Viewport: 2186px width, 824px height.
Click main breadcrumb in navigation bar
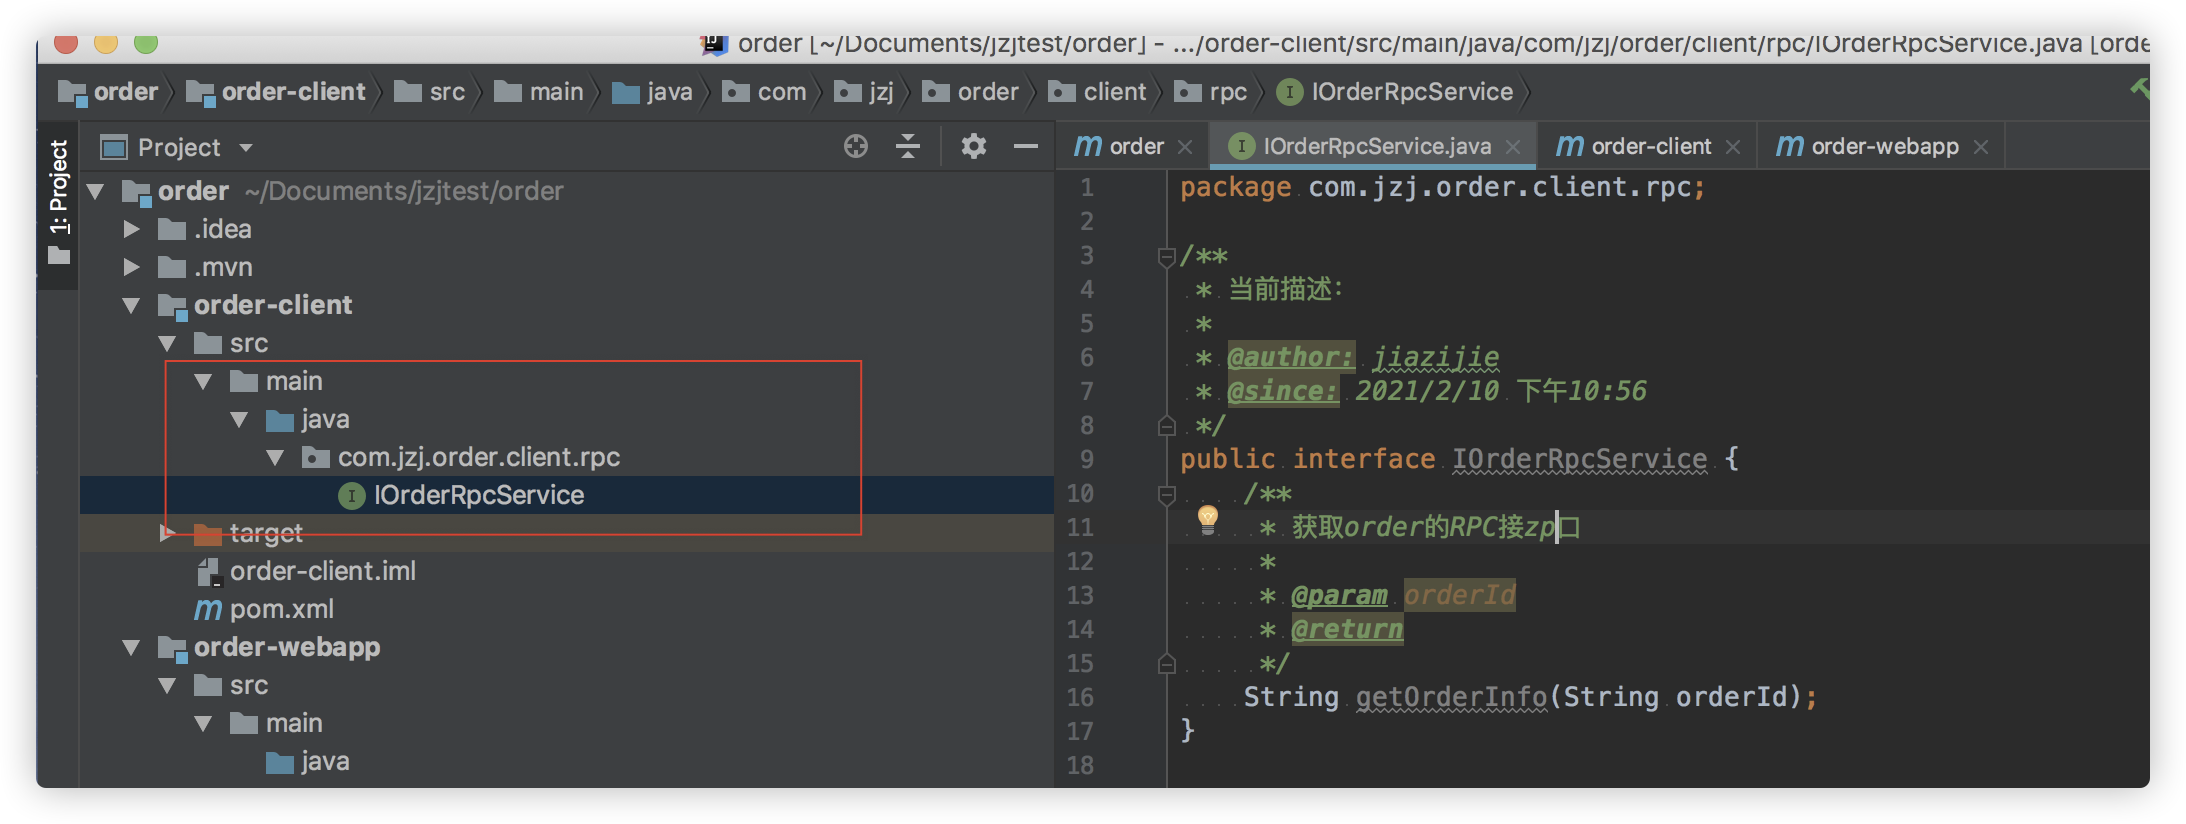(x=539, y=92)
